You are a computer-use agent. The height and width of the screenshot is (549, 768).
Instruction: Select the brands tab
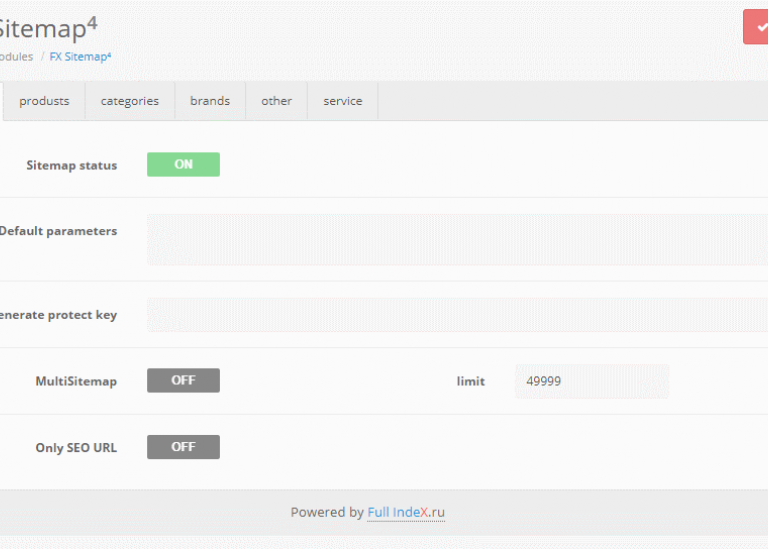coord(210,101)
